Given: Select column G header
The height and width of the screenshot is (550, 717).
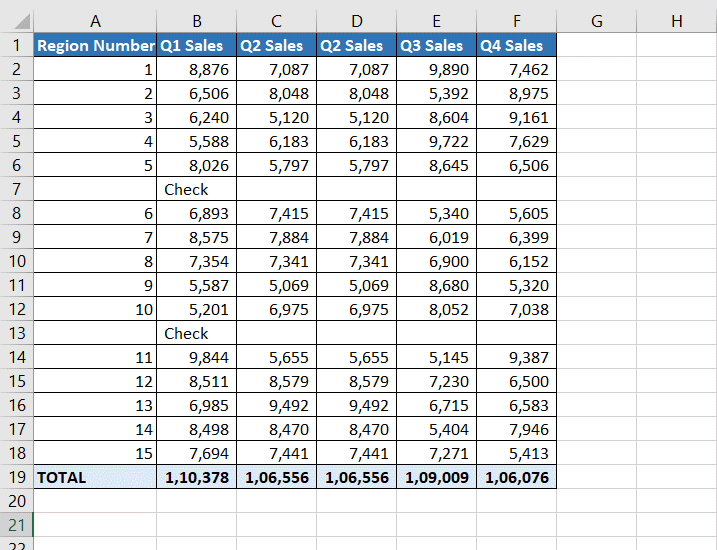Looking at the screenshot, I should click(x=597, y=21).
